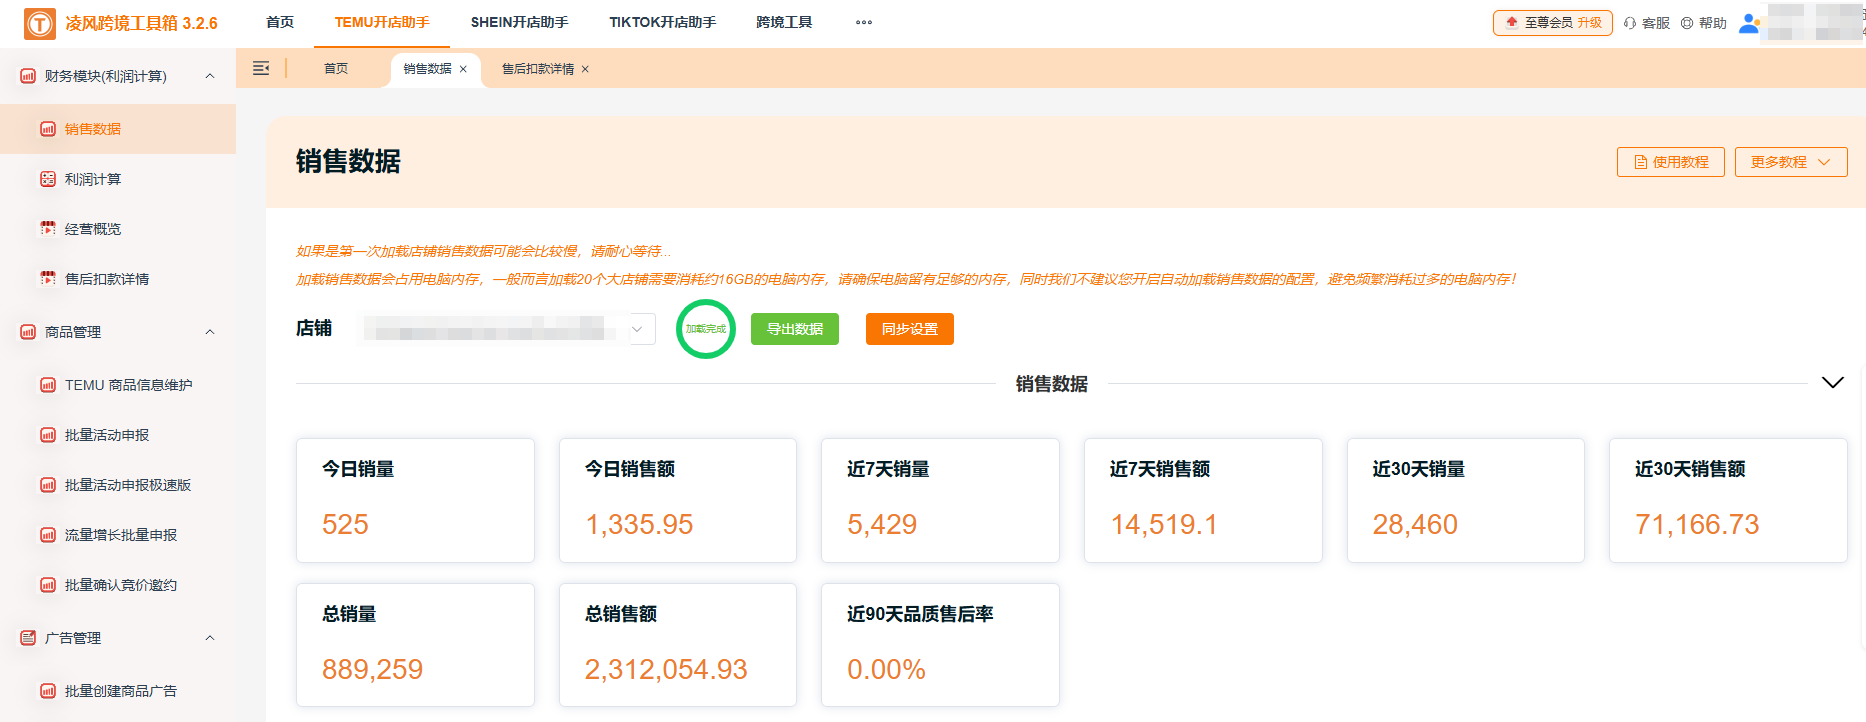Click the 使用教程 button
Image resolution: width=1866 pixels, height=722 pixels.
pyautogui.click(x=1671, y=162)
